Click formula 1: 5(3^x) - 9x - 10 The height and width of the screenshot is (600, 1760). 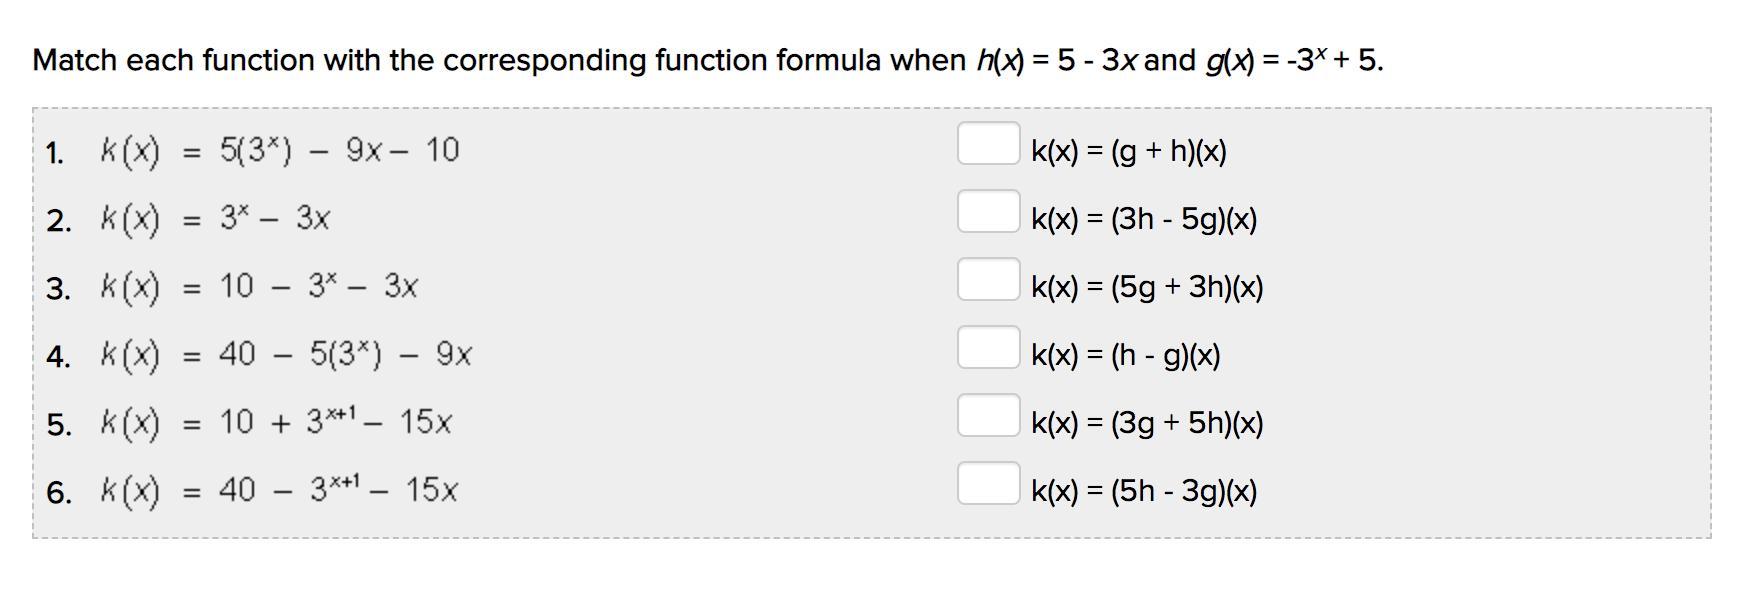click(x=279, y=151)
